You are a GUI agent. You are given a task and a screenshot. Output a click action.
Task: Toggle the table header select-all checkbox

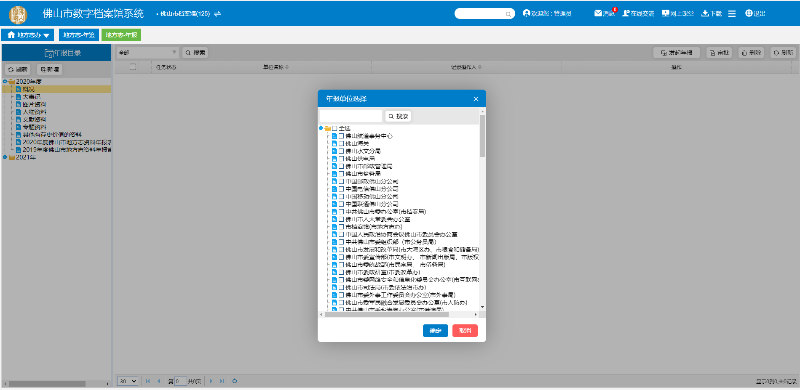133,67
